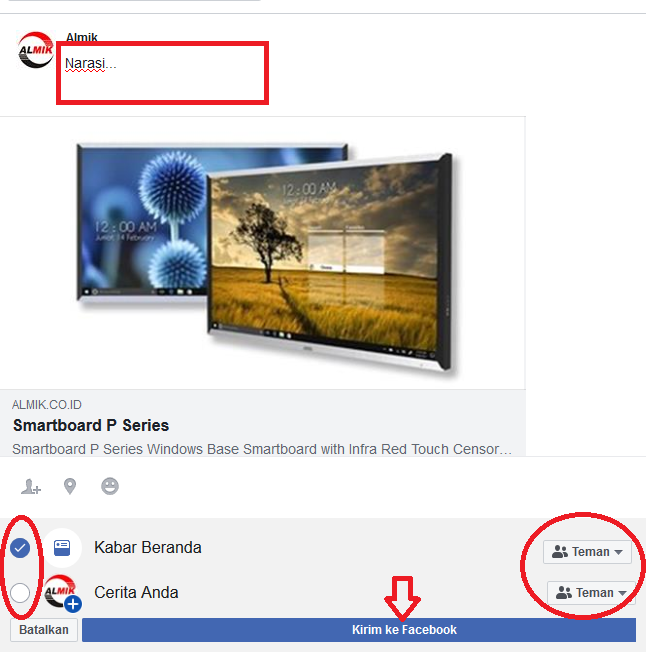The height and width of the screenshot is (652, 646).
Task: Click the Smartboard P Series description text
Action: 262,449
